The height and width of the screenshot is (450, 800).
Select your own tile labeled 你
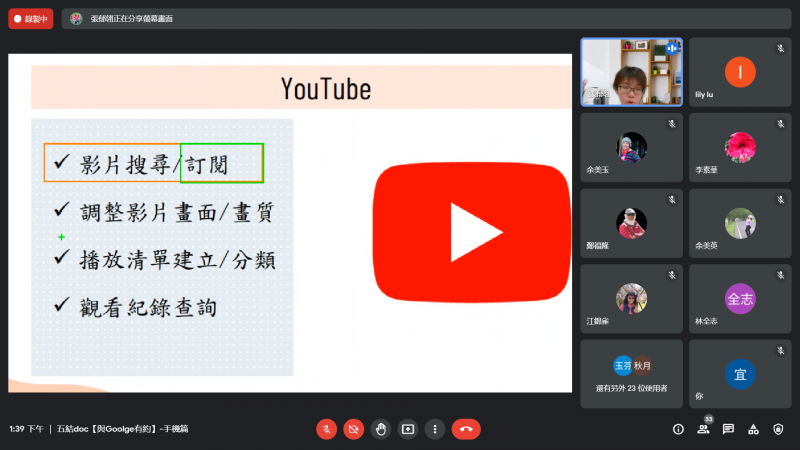(740, 374)
